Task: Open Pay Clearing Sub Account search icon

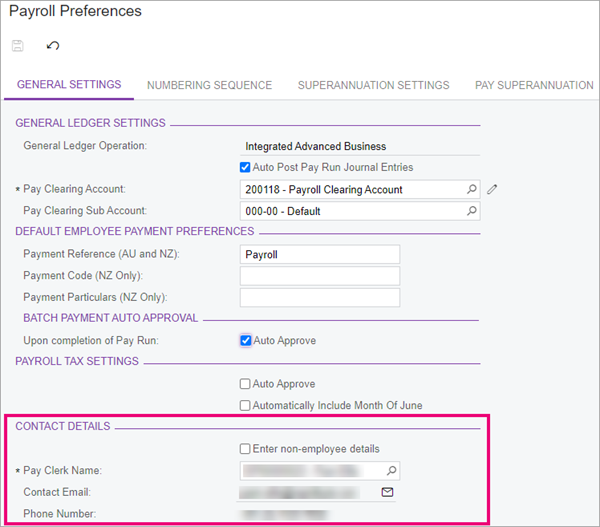Action: [x=471, y=211]
